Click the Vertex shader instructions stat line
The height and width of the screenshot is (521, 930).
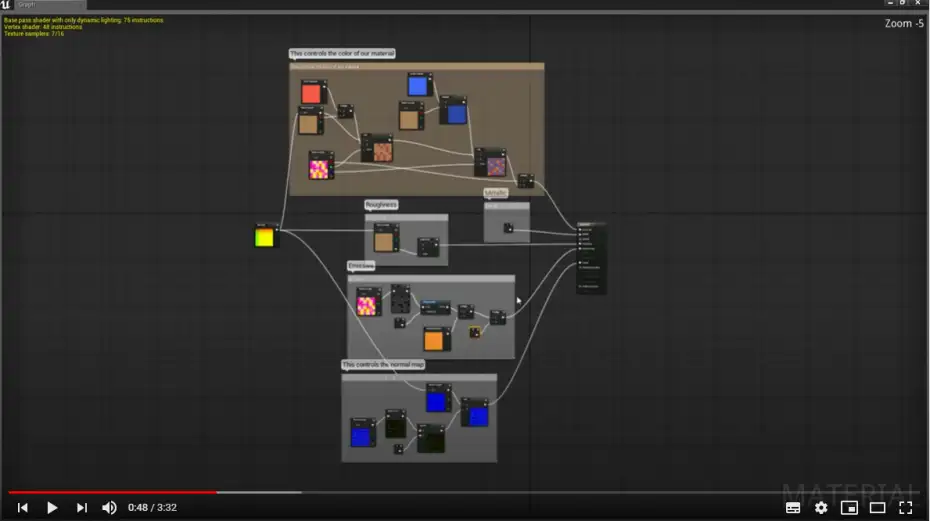click(43, 27)
